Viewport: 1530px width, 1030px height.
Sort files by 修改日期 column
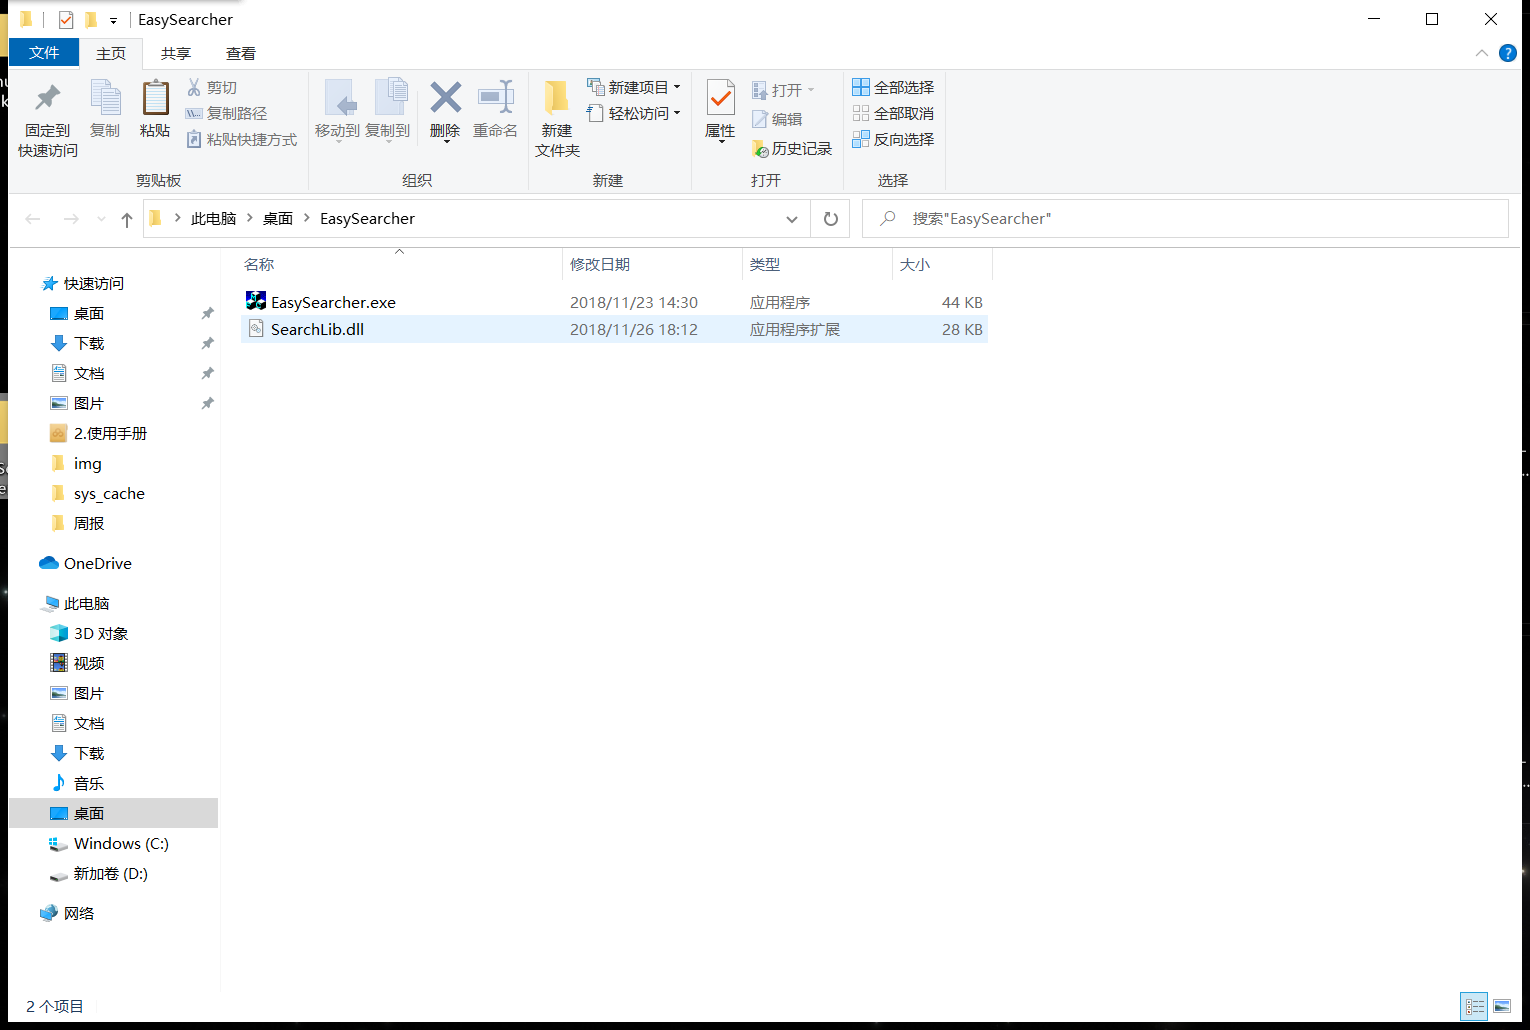[600, 264]
